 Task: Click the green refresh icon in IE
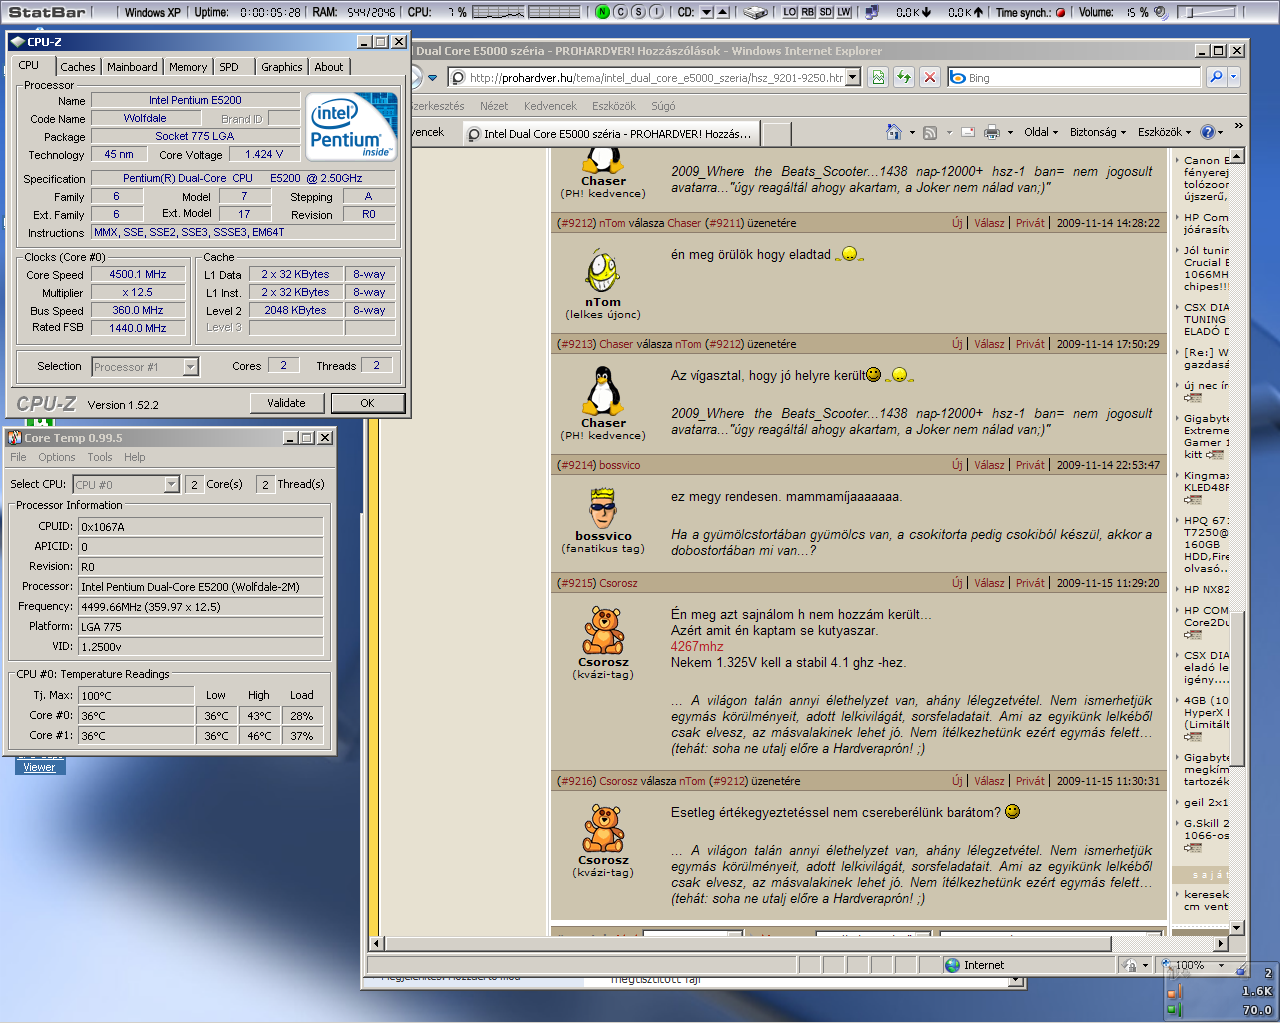[904, 77]
